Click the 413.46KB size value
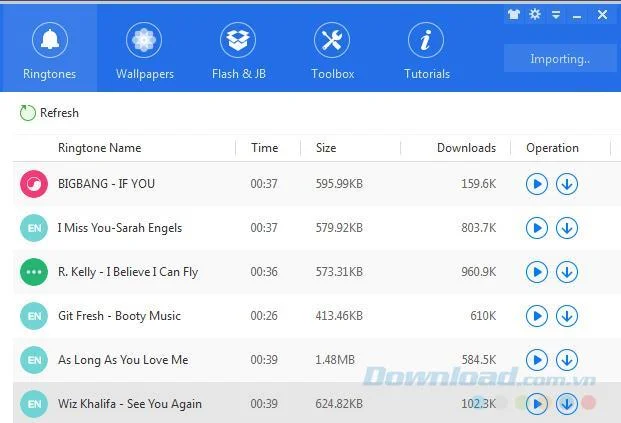 tap(339, 316)
